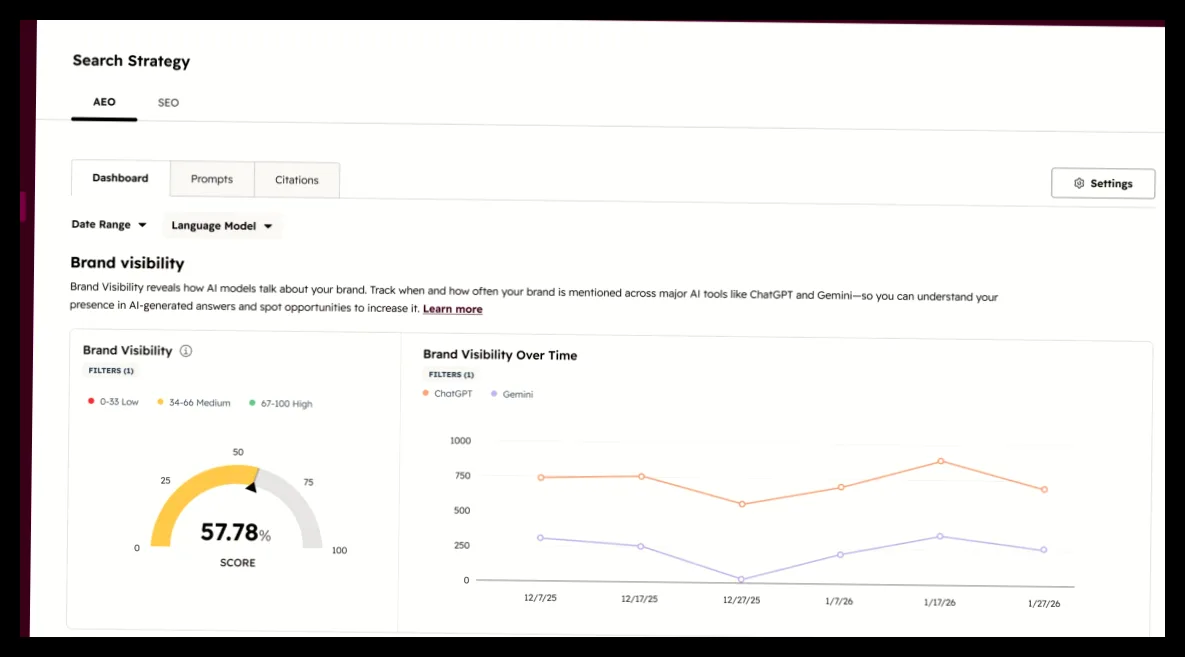1185x657 pixels.
Task: Click the gear icon in Settings button
Action: tap(1079, 183)
